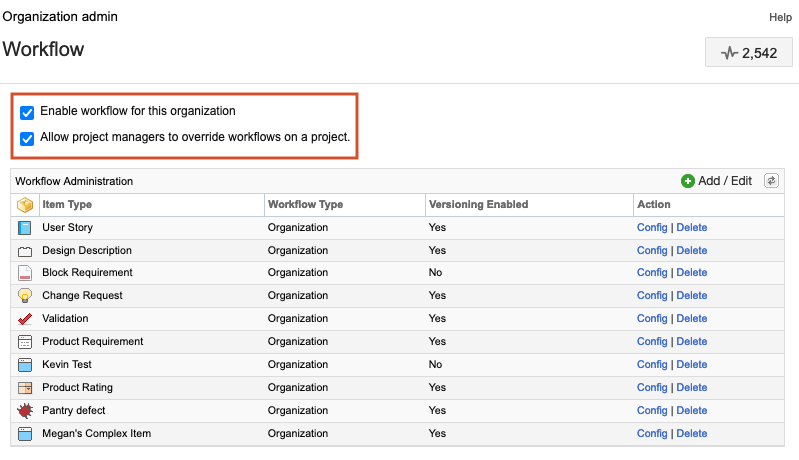Open the Help link
The width and height of the screenshot is (799, 460).
[x=780, y=17]
